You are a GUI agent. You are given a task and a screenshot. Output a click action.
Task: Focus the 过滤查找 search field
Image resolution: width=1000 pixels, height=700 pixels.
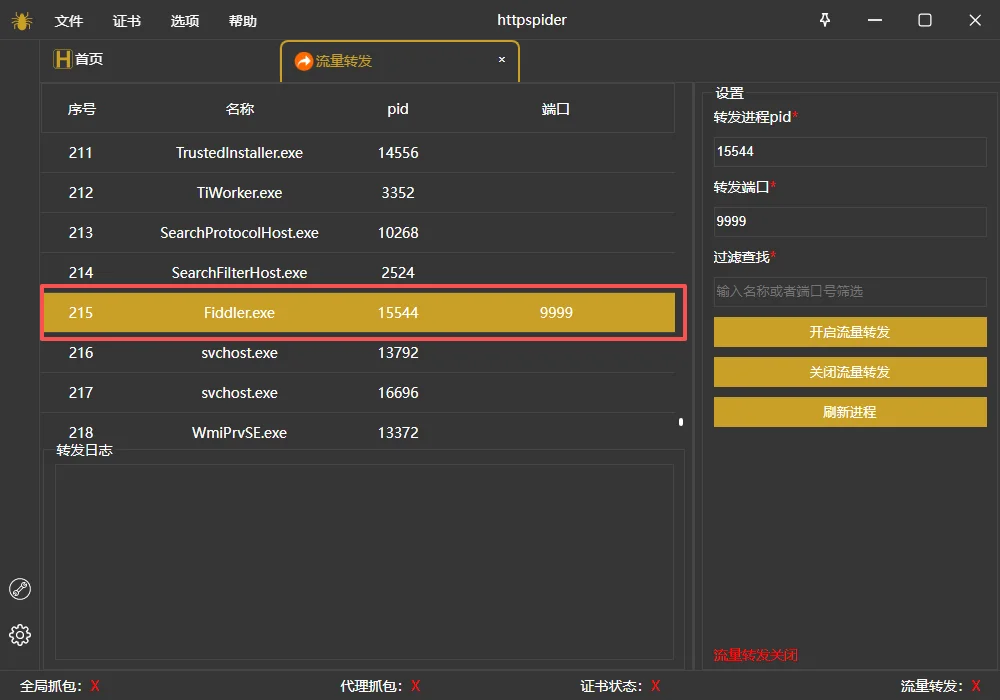(850, 291)
